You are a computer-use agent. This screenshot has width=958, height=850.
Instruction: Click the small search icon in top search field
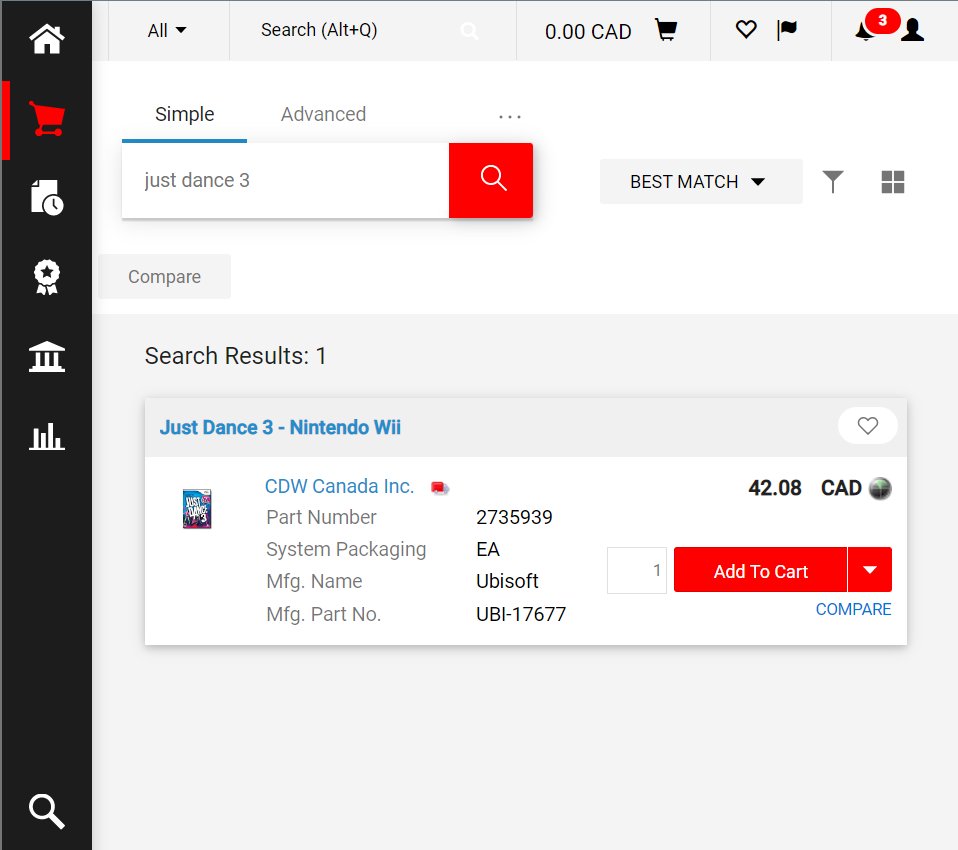(469, 31)
